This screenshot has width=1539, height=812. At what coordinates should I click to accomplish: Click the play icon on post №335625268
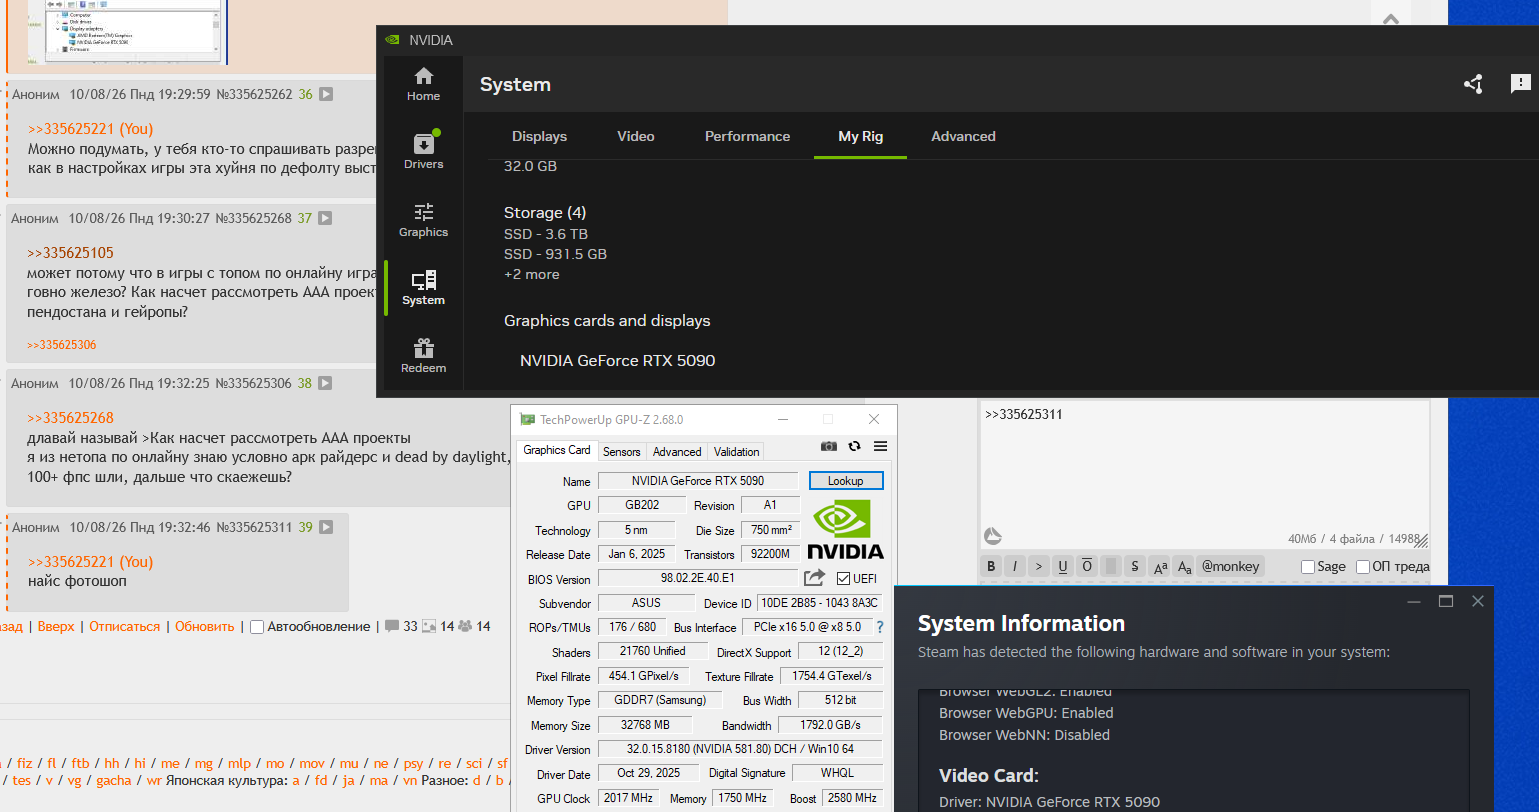pos(326,218)
